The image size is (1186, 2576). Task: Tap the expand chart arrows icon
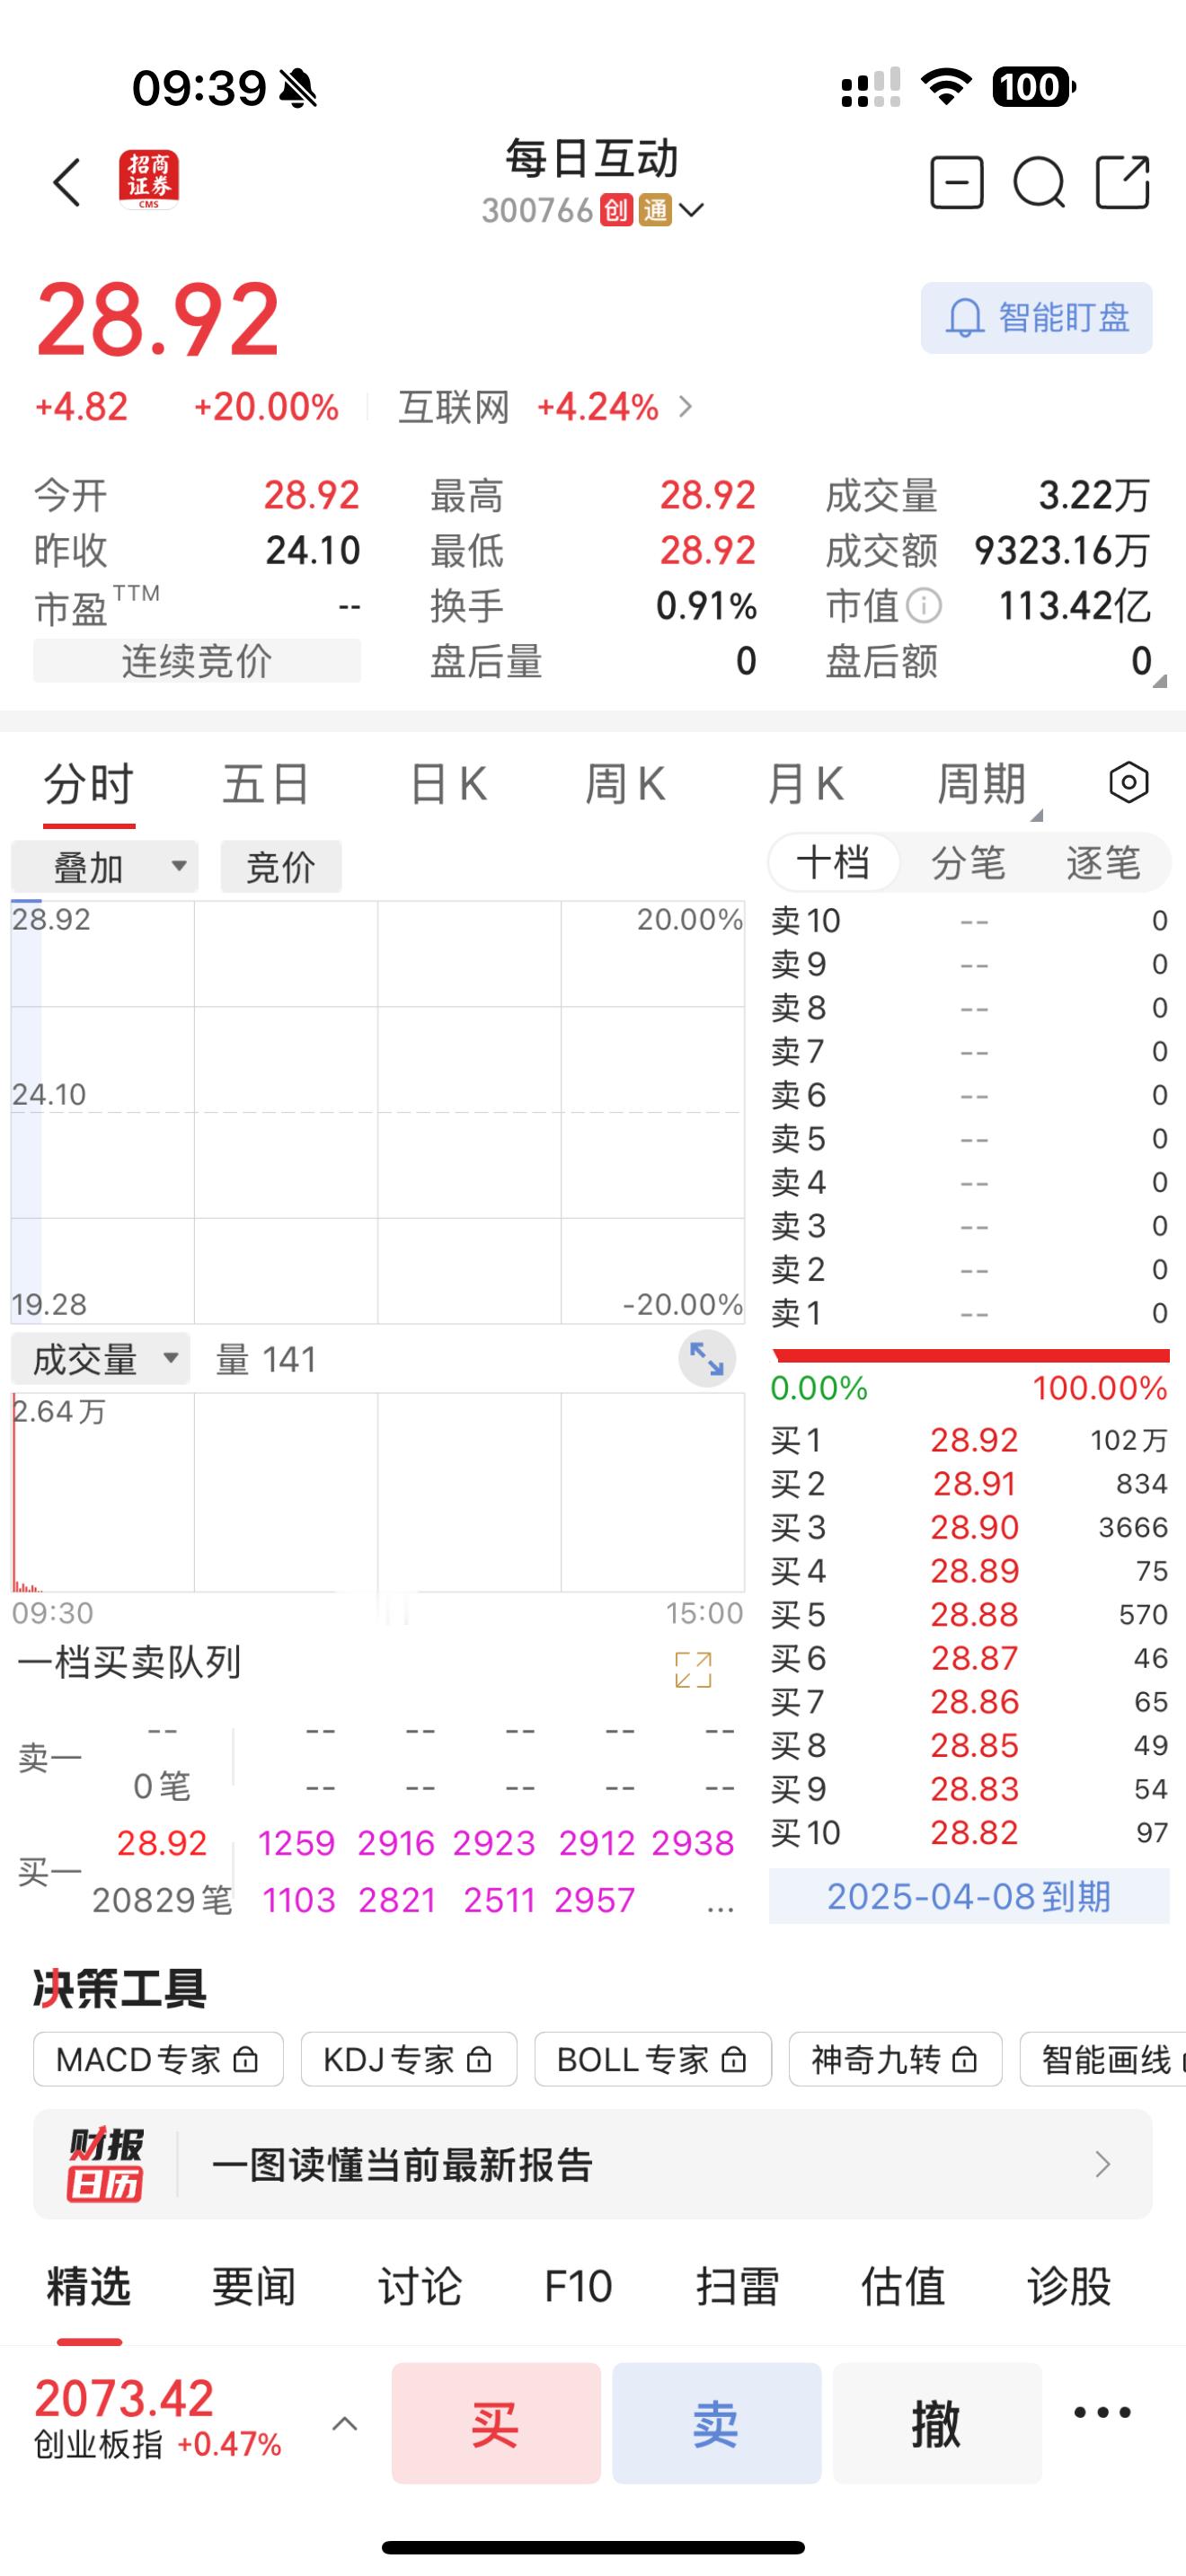(707, 1359)
